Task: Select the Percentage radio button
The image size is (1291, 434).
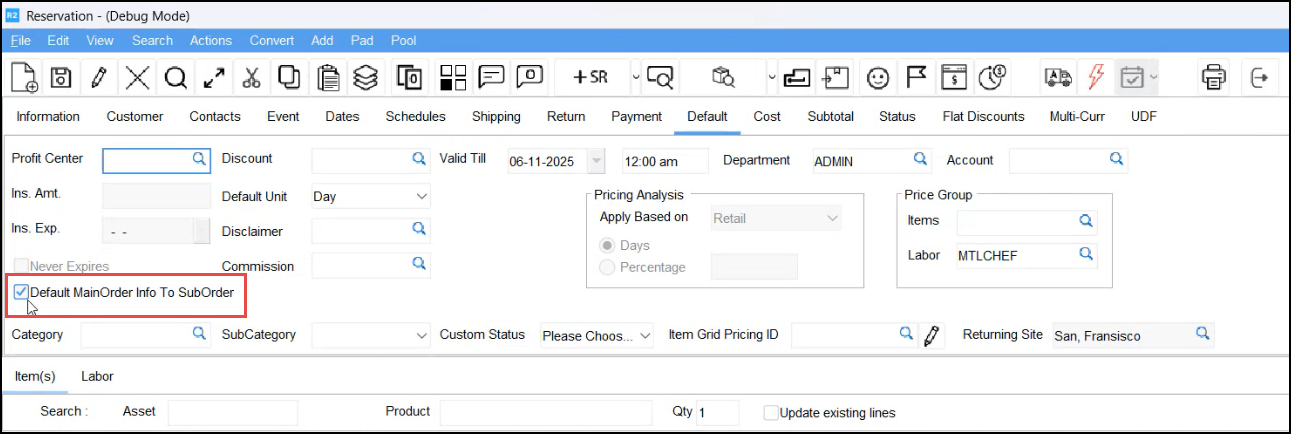Action: (607, 267)
